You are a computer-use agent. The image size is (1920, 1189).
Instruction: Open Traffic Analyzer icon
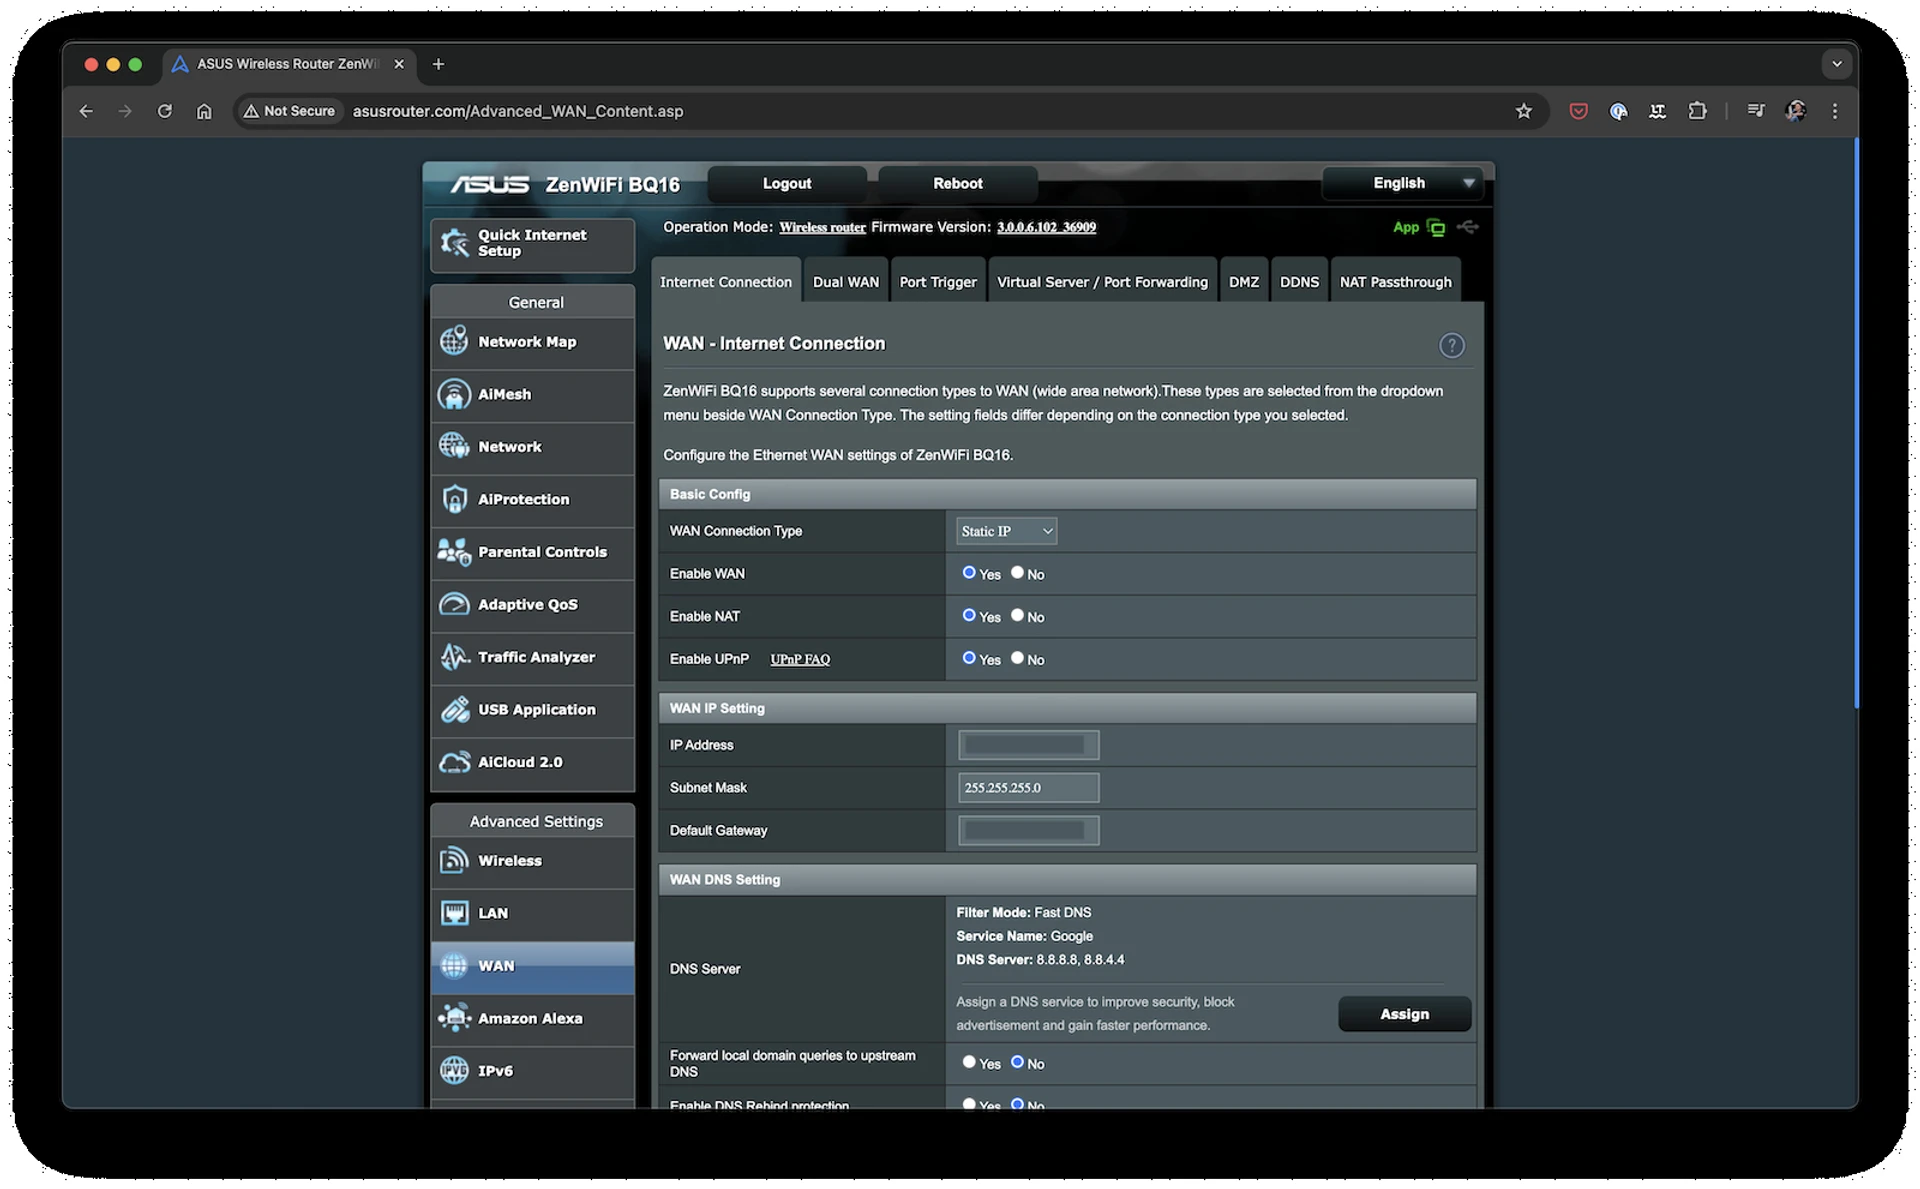click(x=454, y=657)
